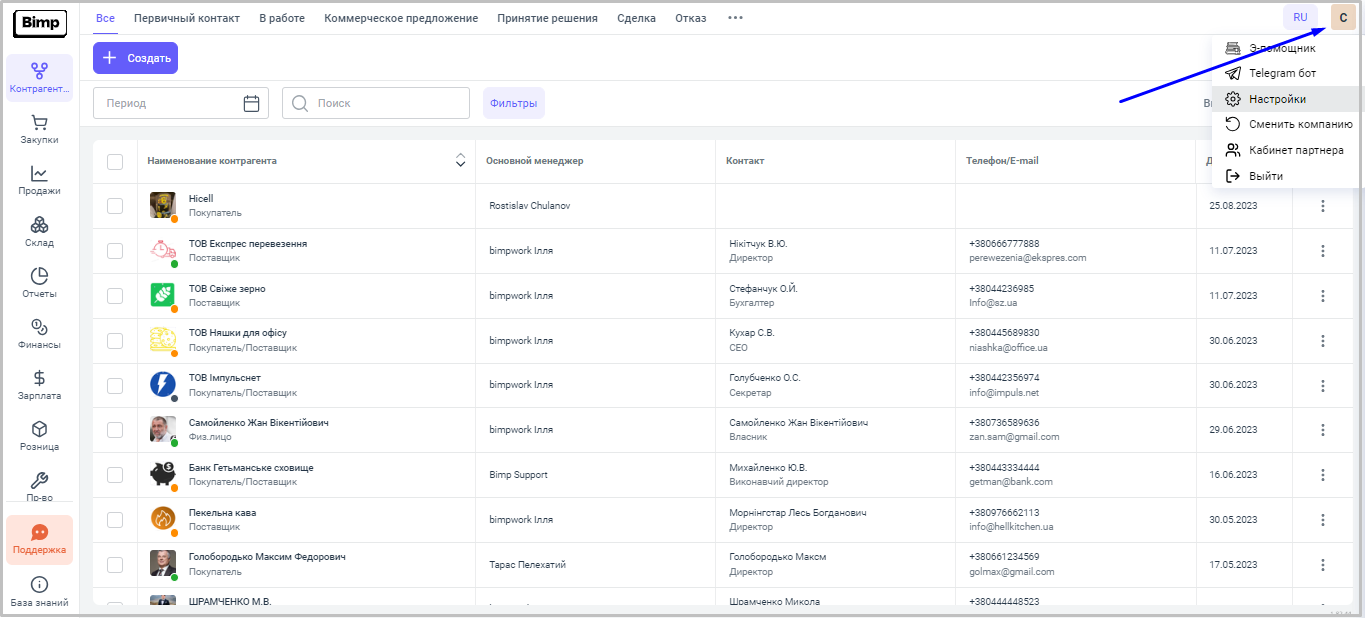This screenshot has height=618, width=1365.
Task: Open the RU language selector
Action: (x=1300, y=18)
